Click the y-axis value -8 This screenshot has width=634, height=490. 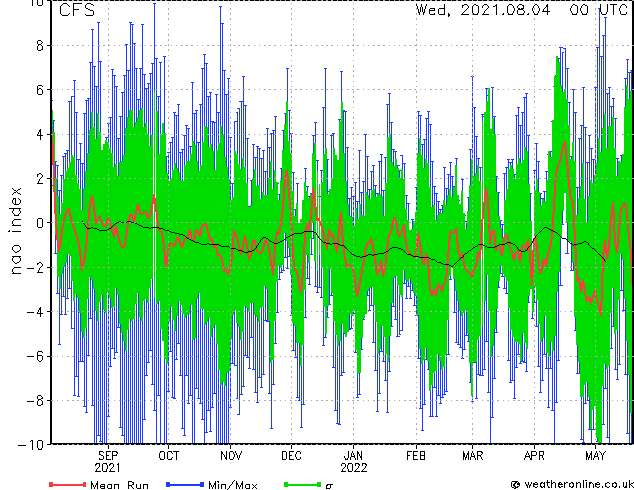pyautogui.click(x=35, y=401)
